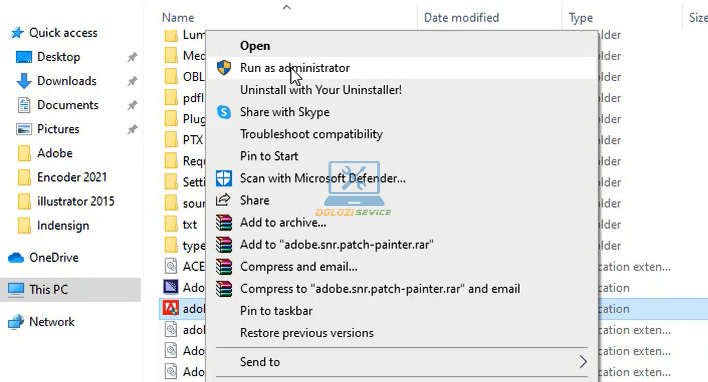
Task: Click the OneDrive cloud icon
Action: click(x=16, y=257)
